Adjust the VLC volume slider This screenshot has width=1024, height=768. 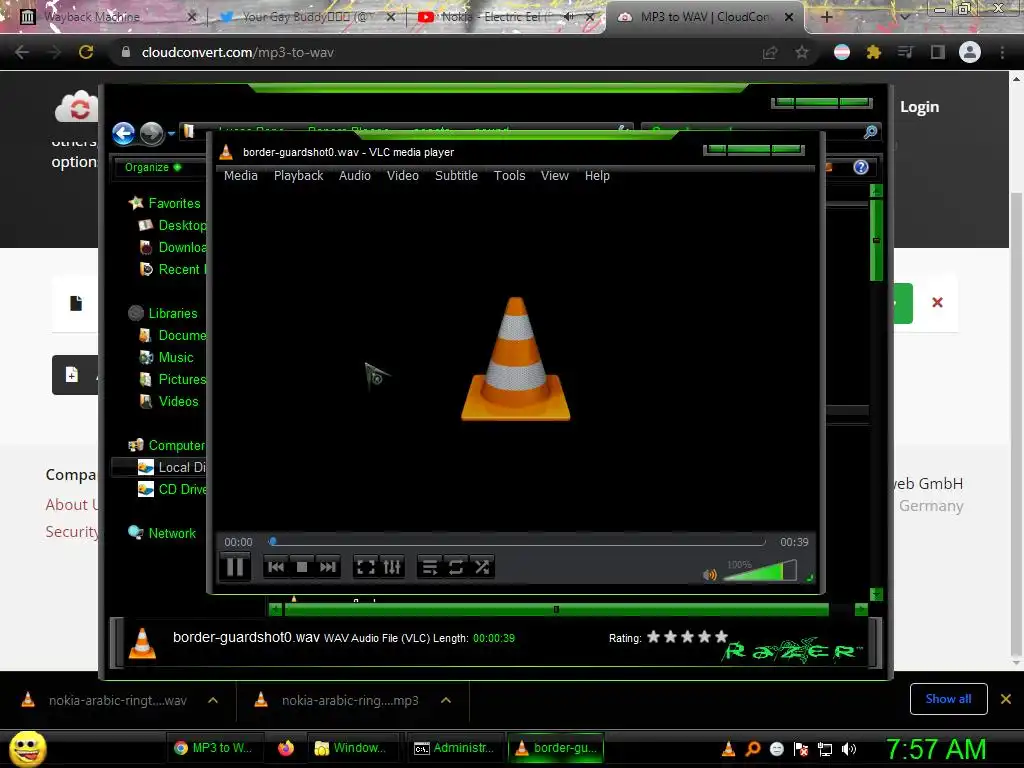(x=761, y=571)
